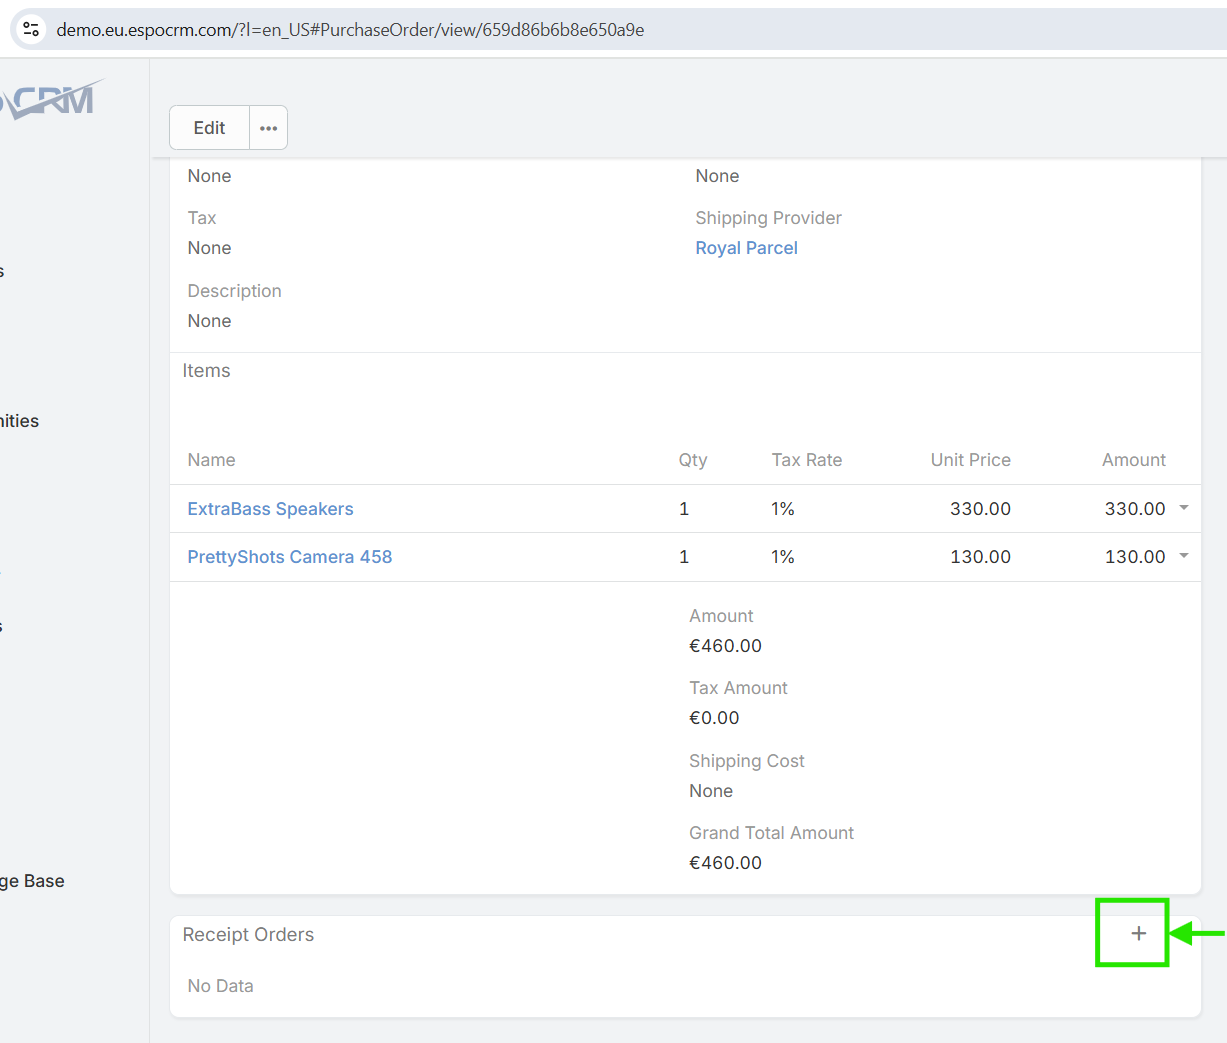This screenshot has width=1227, height=1043.
Task: Click the Grand Total Amount value
Action: click(725, 863)
